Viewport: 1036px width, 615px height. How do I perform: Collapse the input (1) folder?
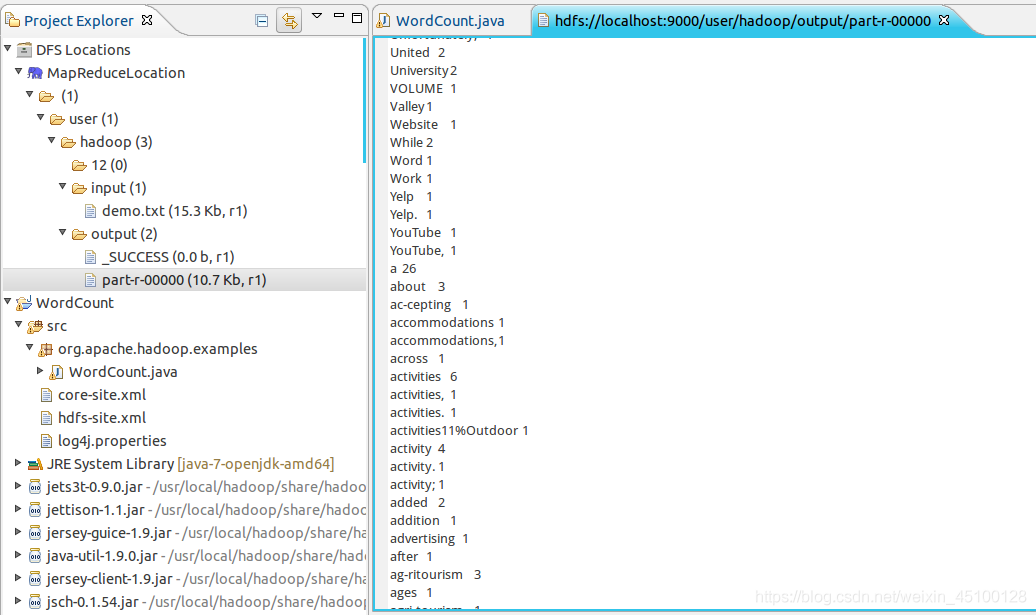click(63, 186)
